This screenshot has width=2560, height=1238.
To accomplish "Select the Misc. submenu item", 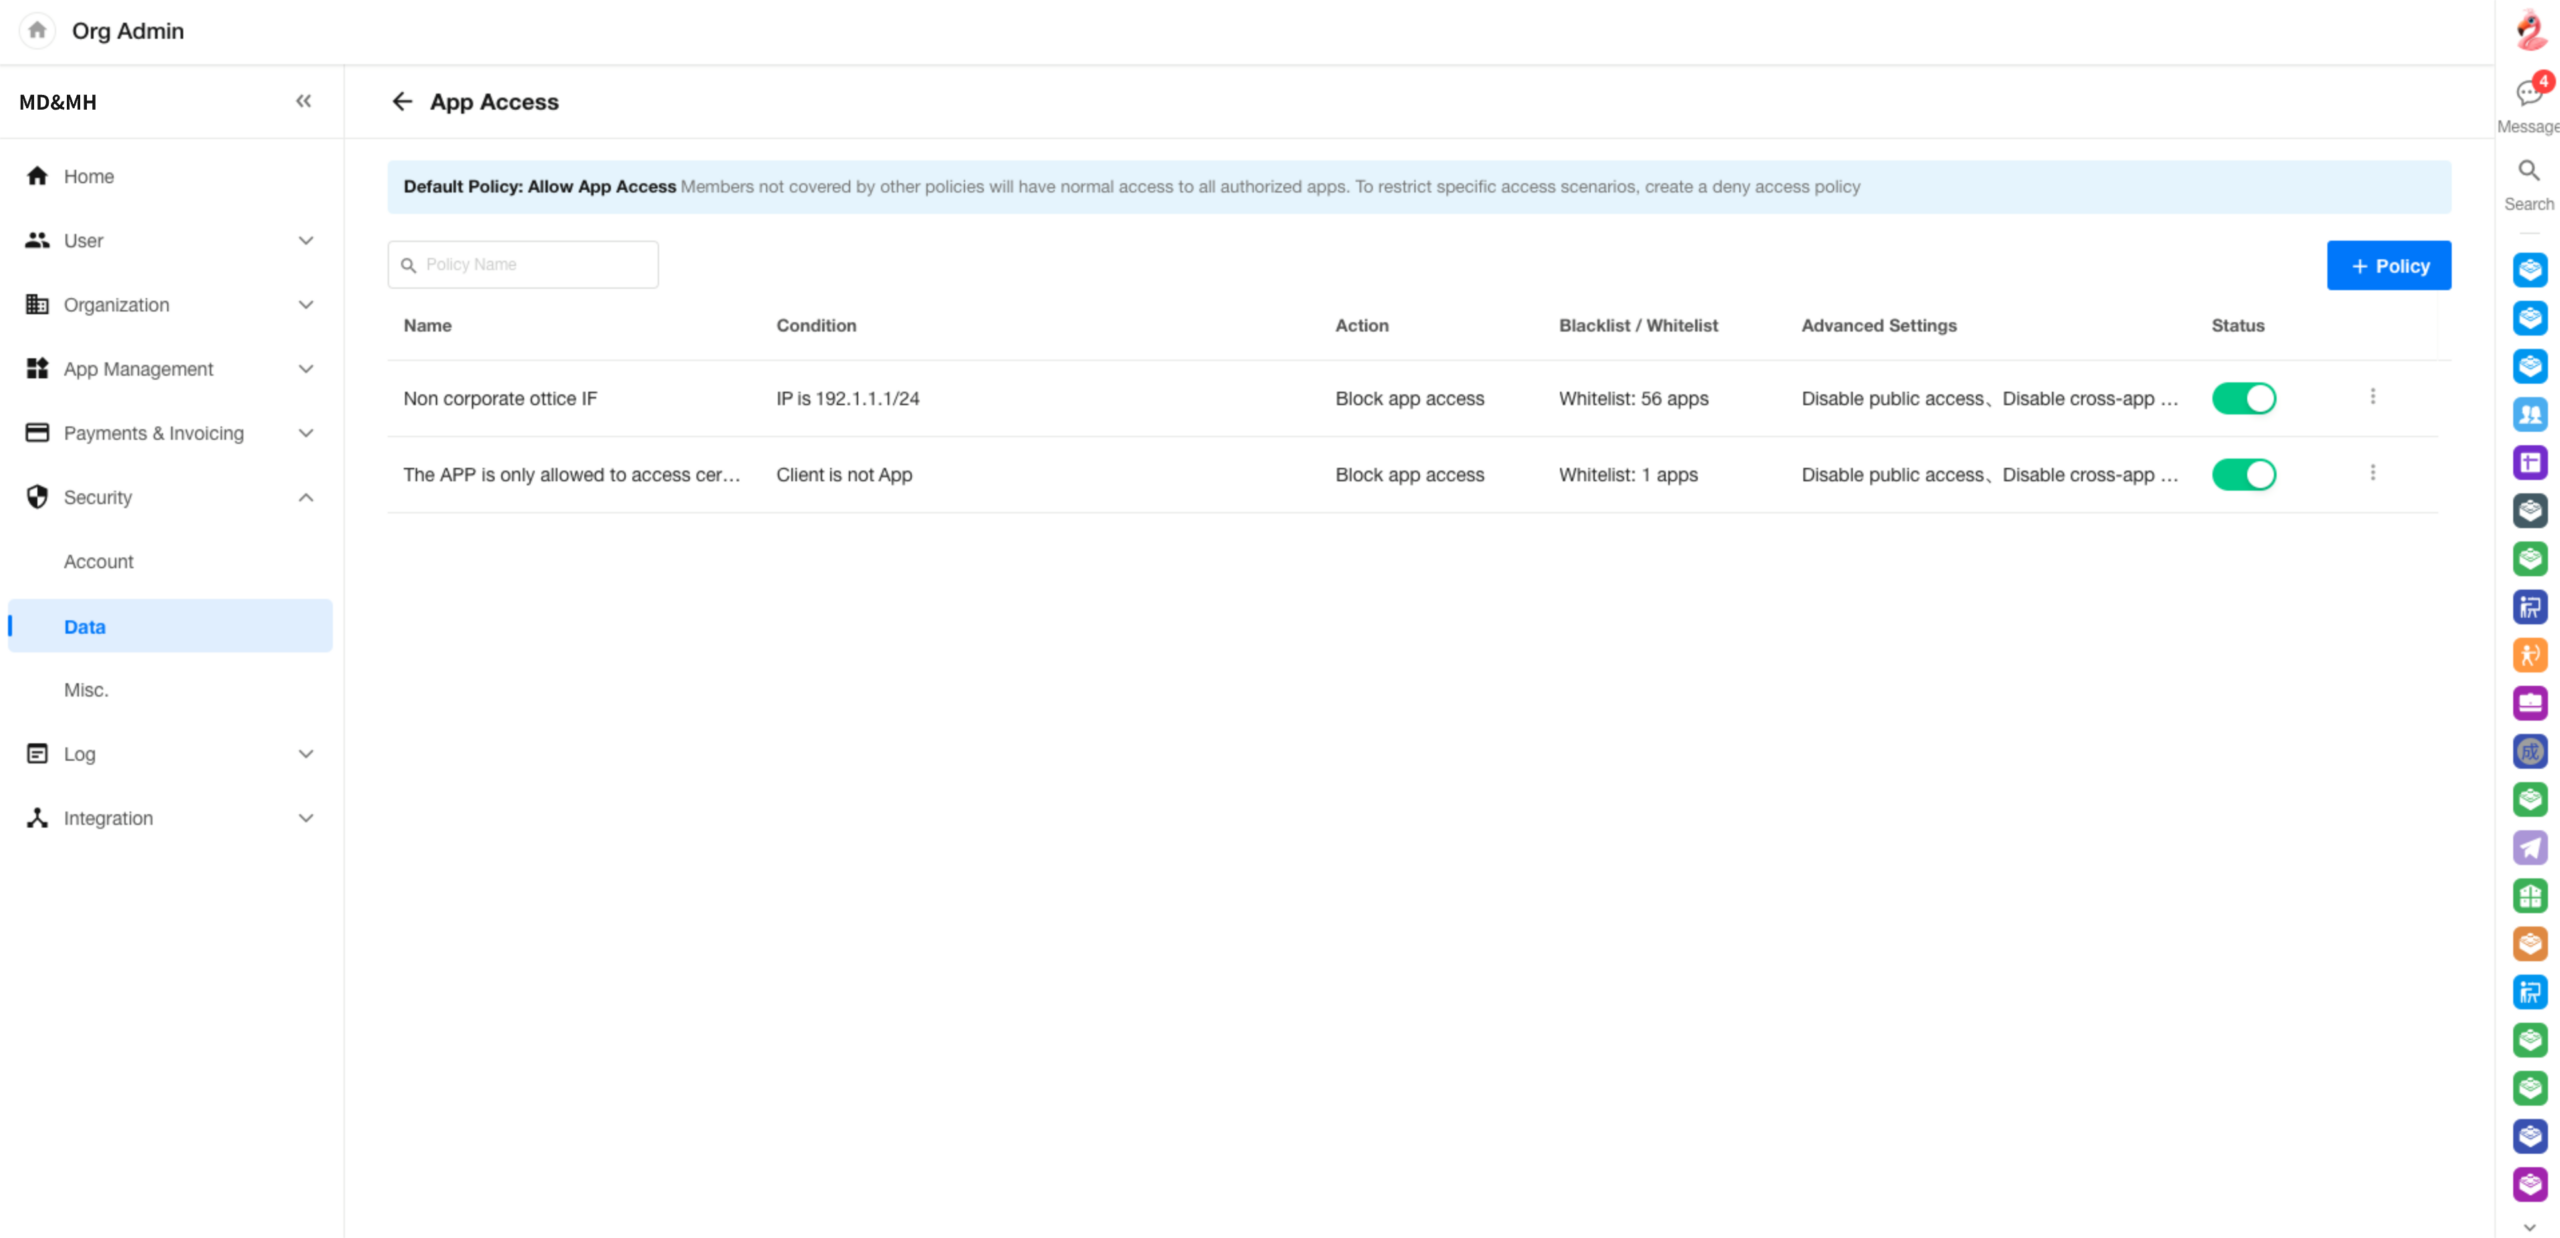I will (x=86, y=690).
